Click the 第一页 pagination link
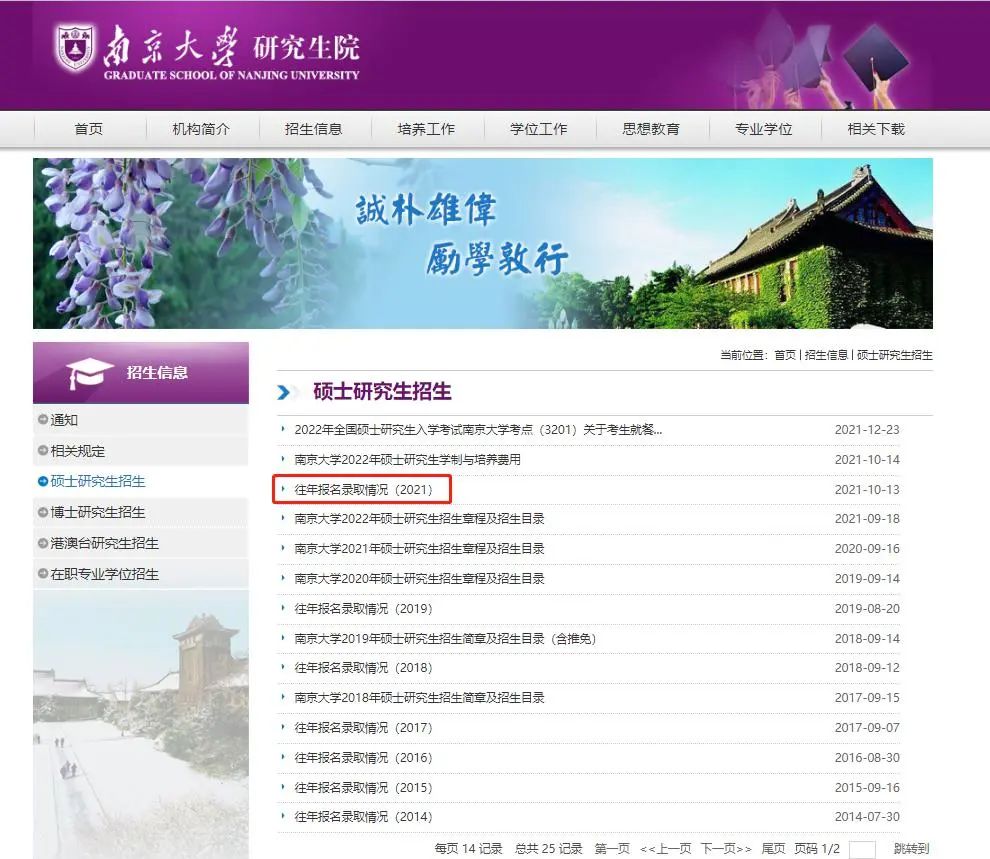 point(612,849)
